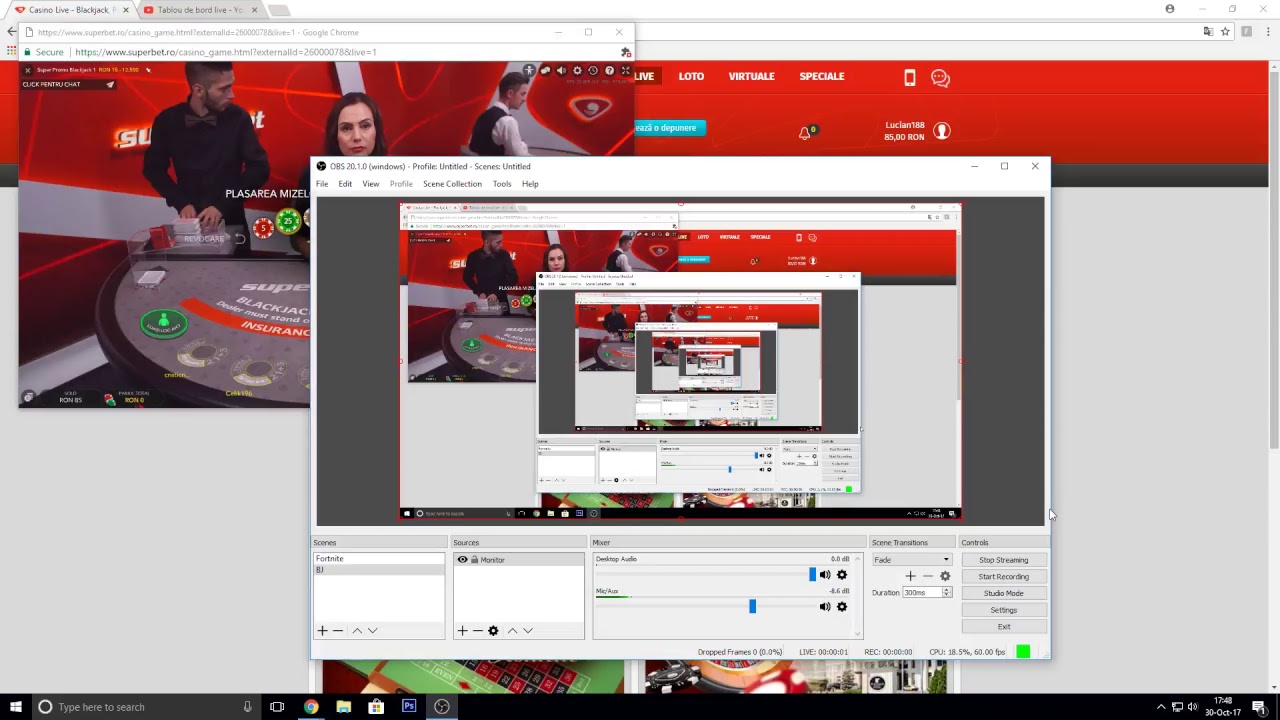Toggle sound in the blackjack game window
The image size is (1280, 720).
(x=561, y=70)
